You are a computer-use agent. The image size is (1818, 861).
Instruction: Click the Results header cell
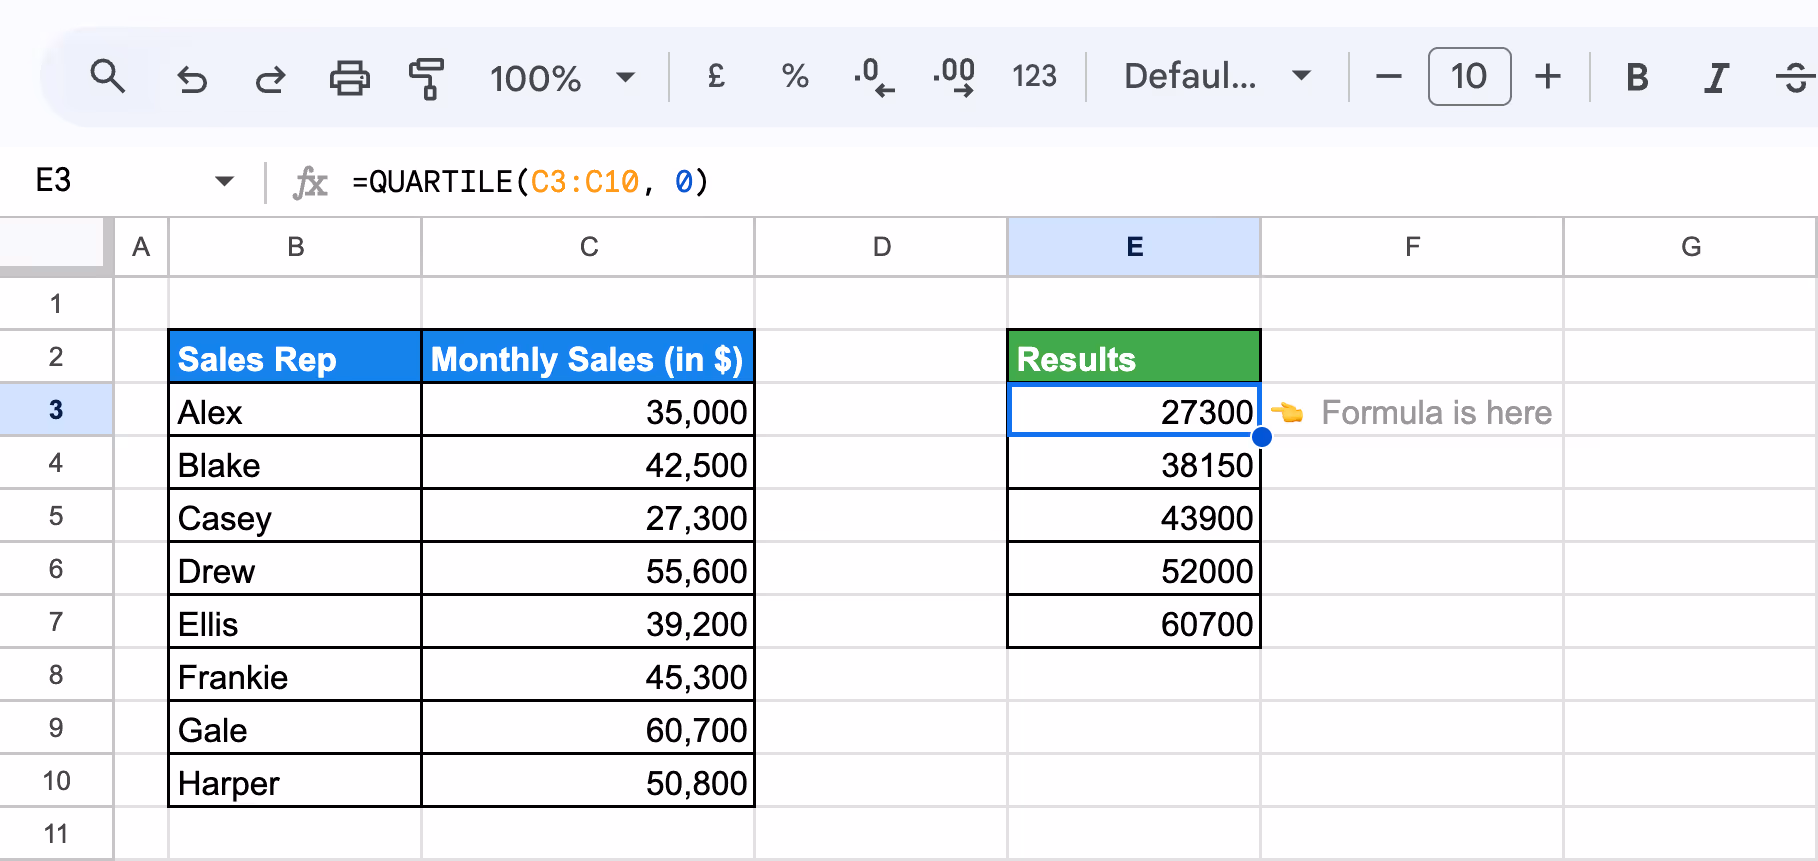point(1134,357)
